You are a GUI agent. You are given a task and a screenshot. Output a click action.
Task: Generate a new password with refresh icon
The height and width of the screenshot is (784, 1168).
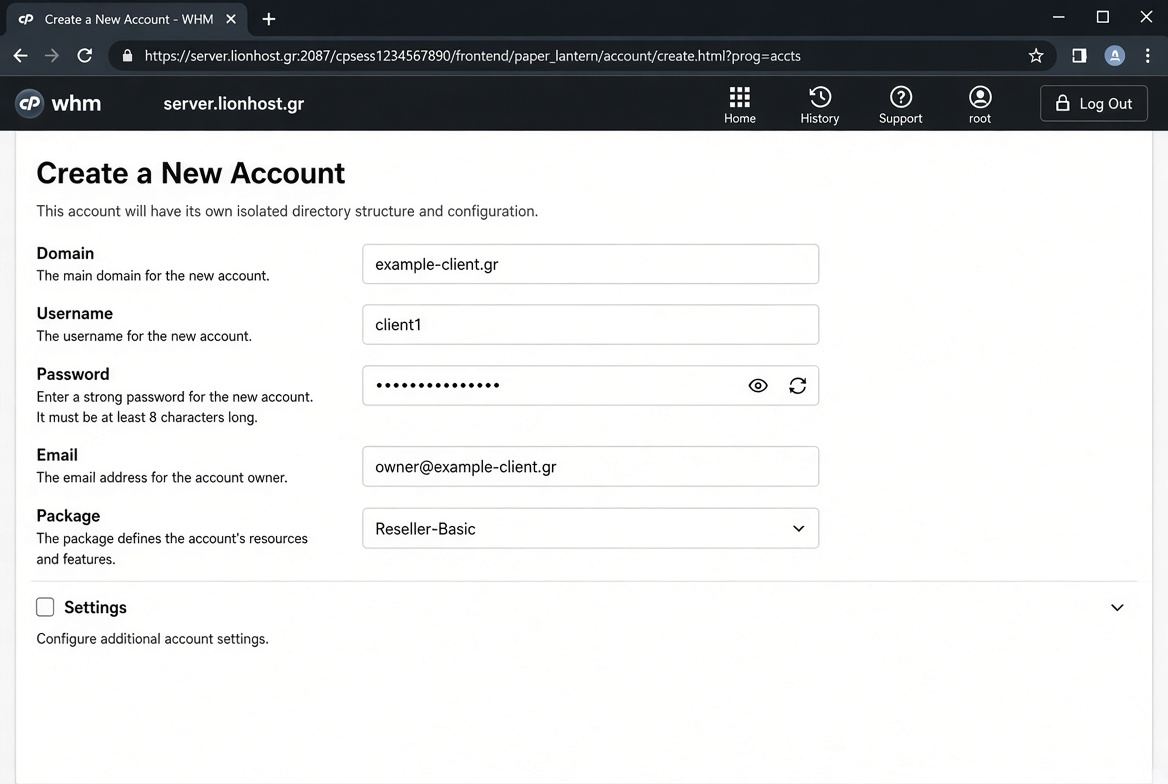797,385
